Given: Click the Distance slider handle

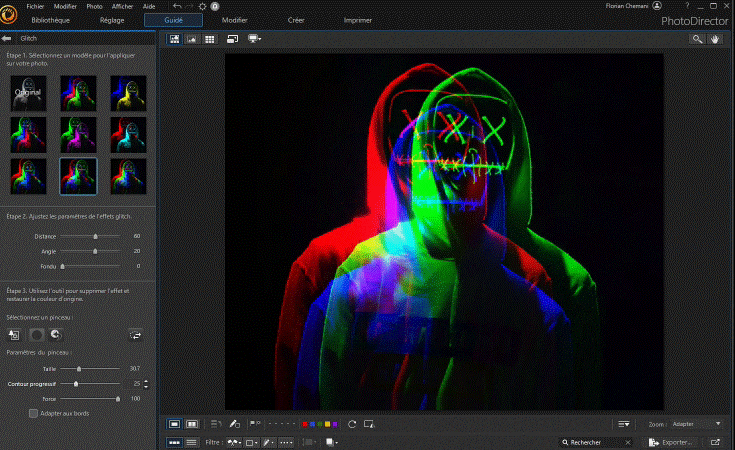Looking at the screenshot, I should 96,236.
